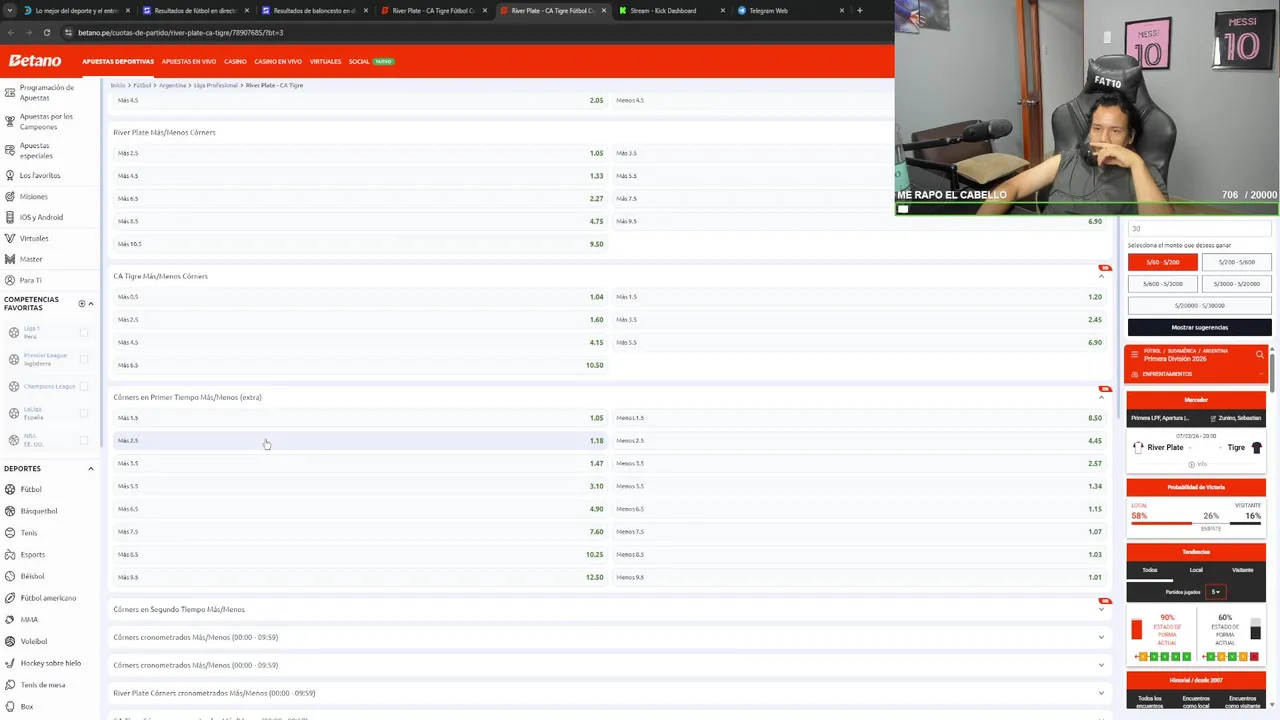Click the search icon in stats widget

click(x=1259, y=354)
